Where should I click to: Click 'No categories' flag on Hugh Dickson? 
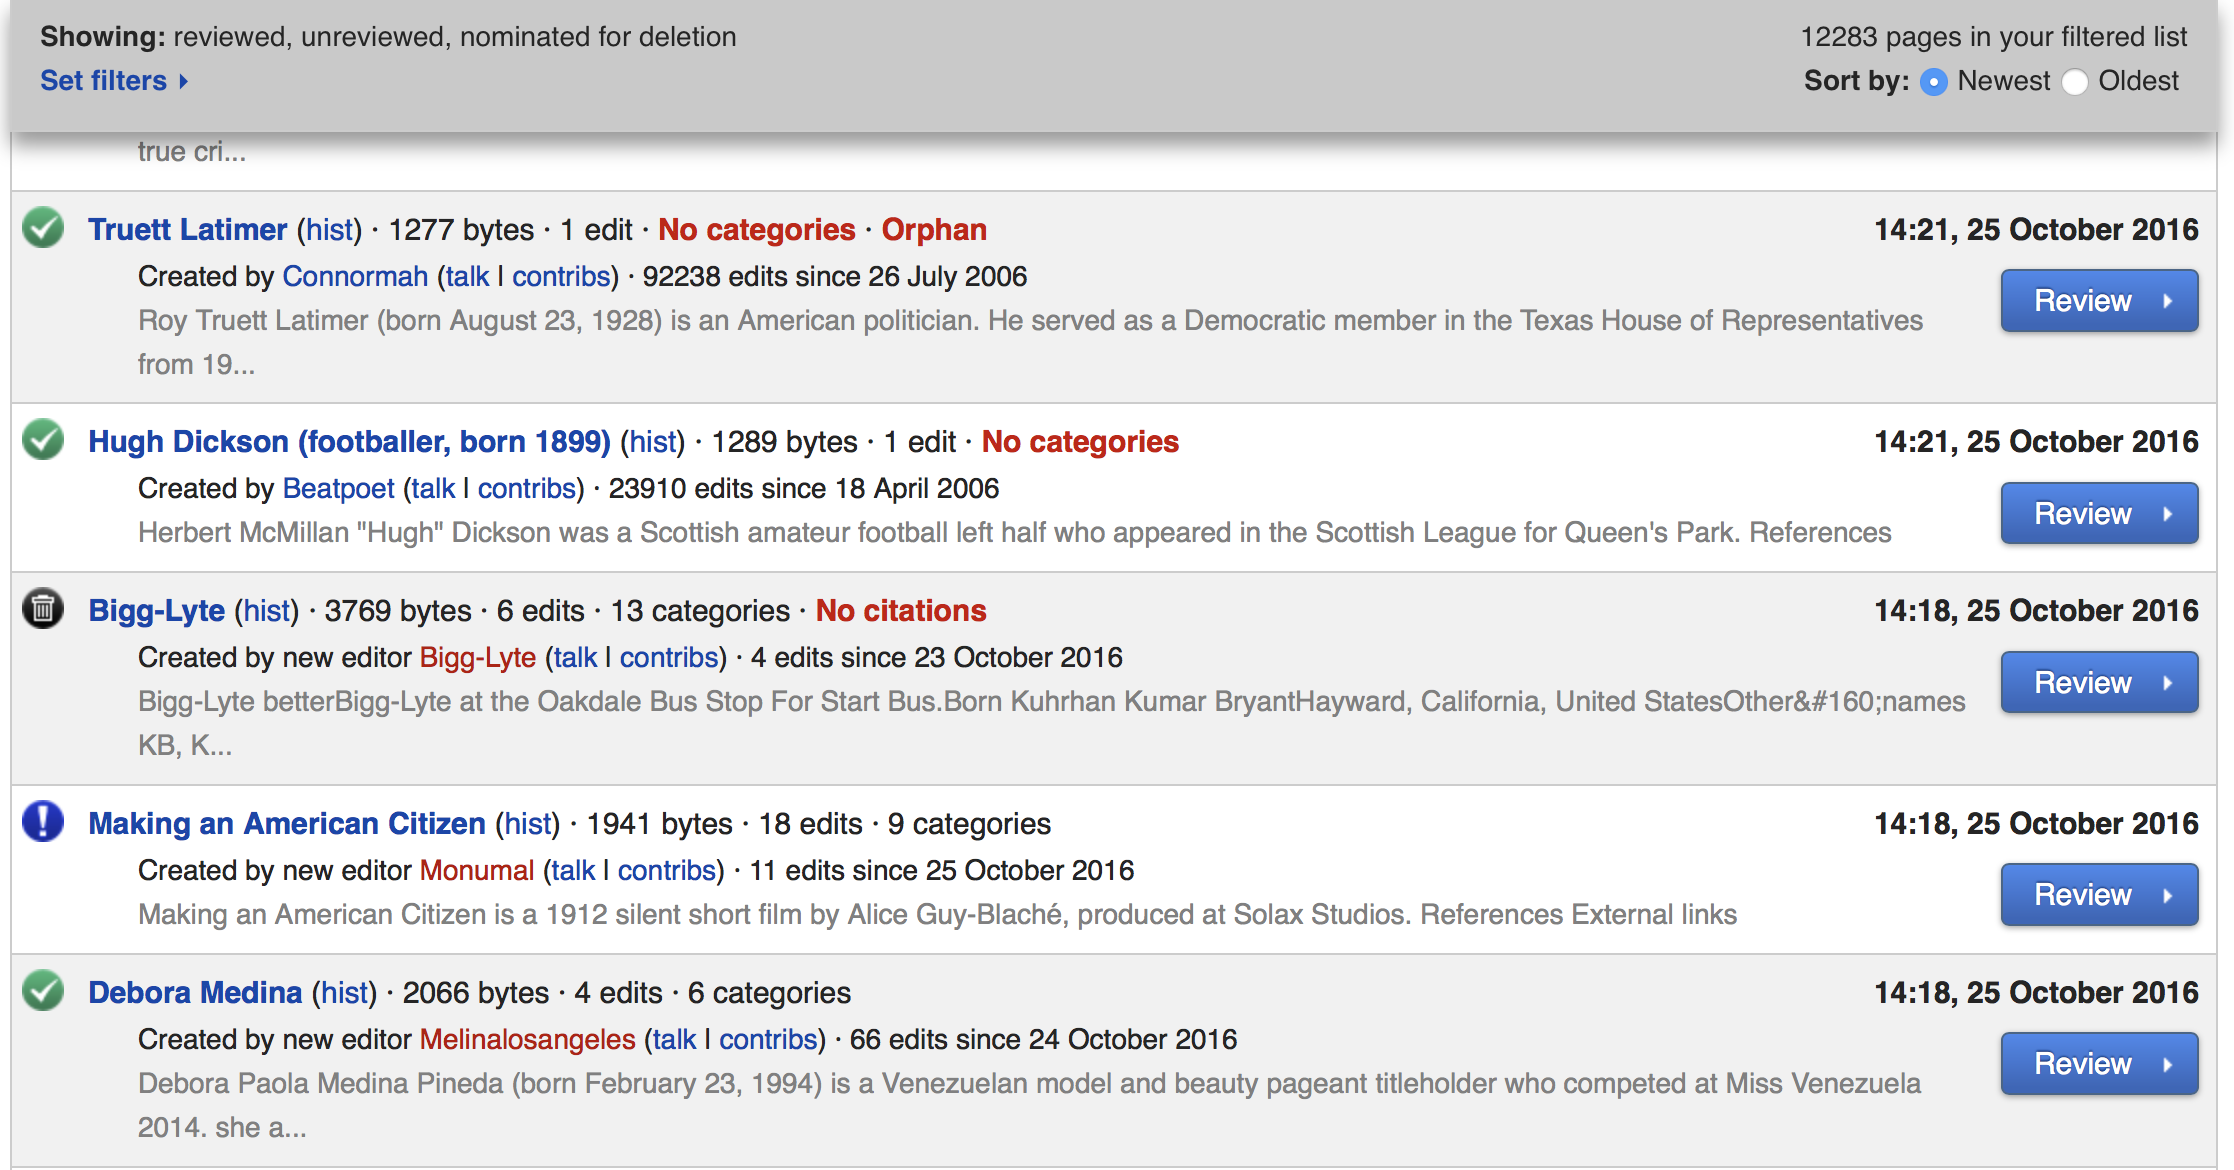pos(1080,442)
